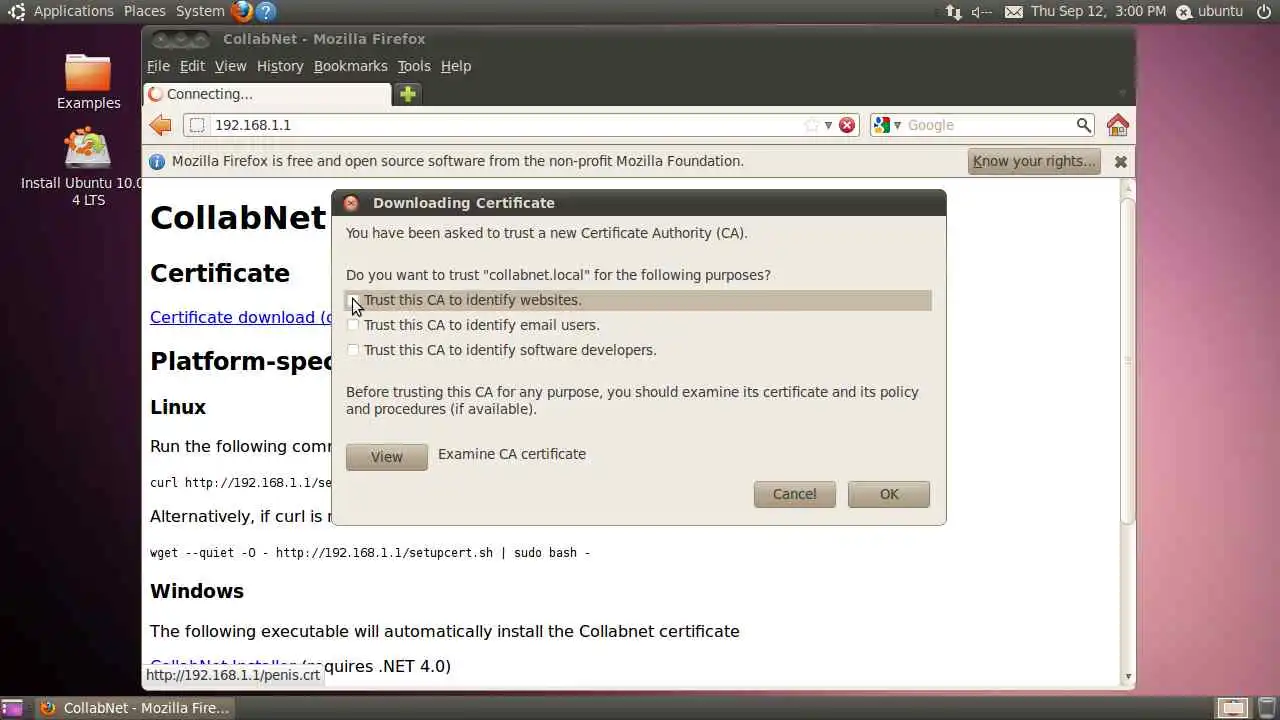The image size is (1280, 720).
Task: Click the Back arrow in Firefox toolbar
Action: pos(160,125)
